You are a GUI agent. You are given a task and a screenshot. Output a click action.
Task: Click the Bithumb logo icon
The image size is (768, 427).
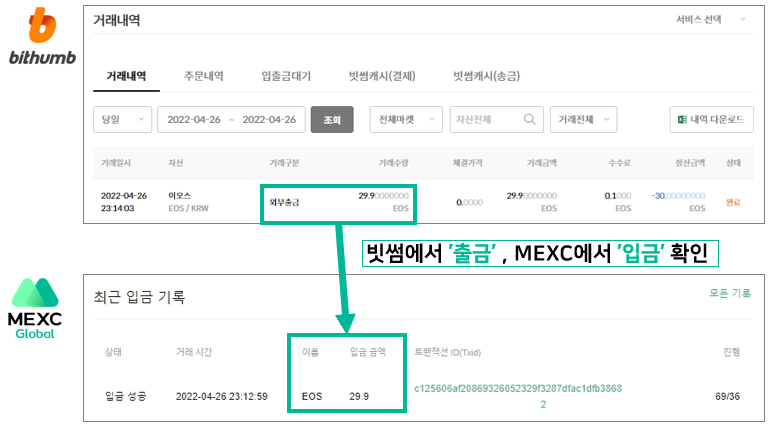(x=42, y=24)
